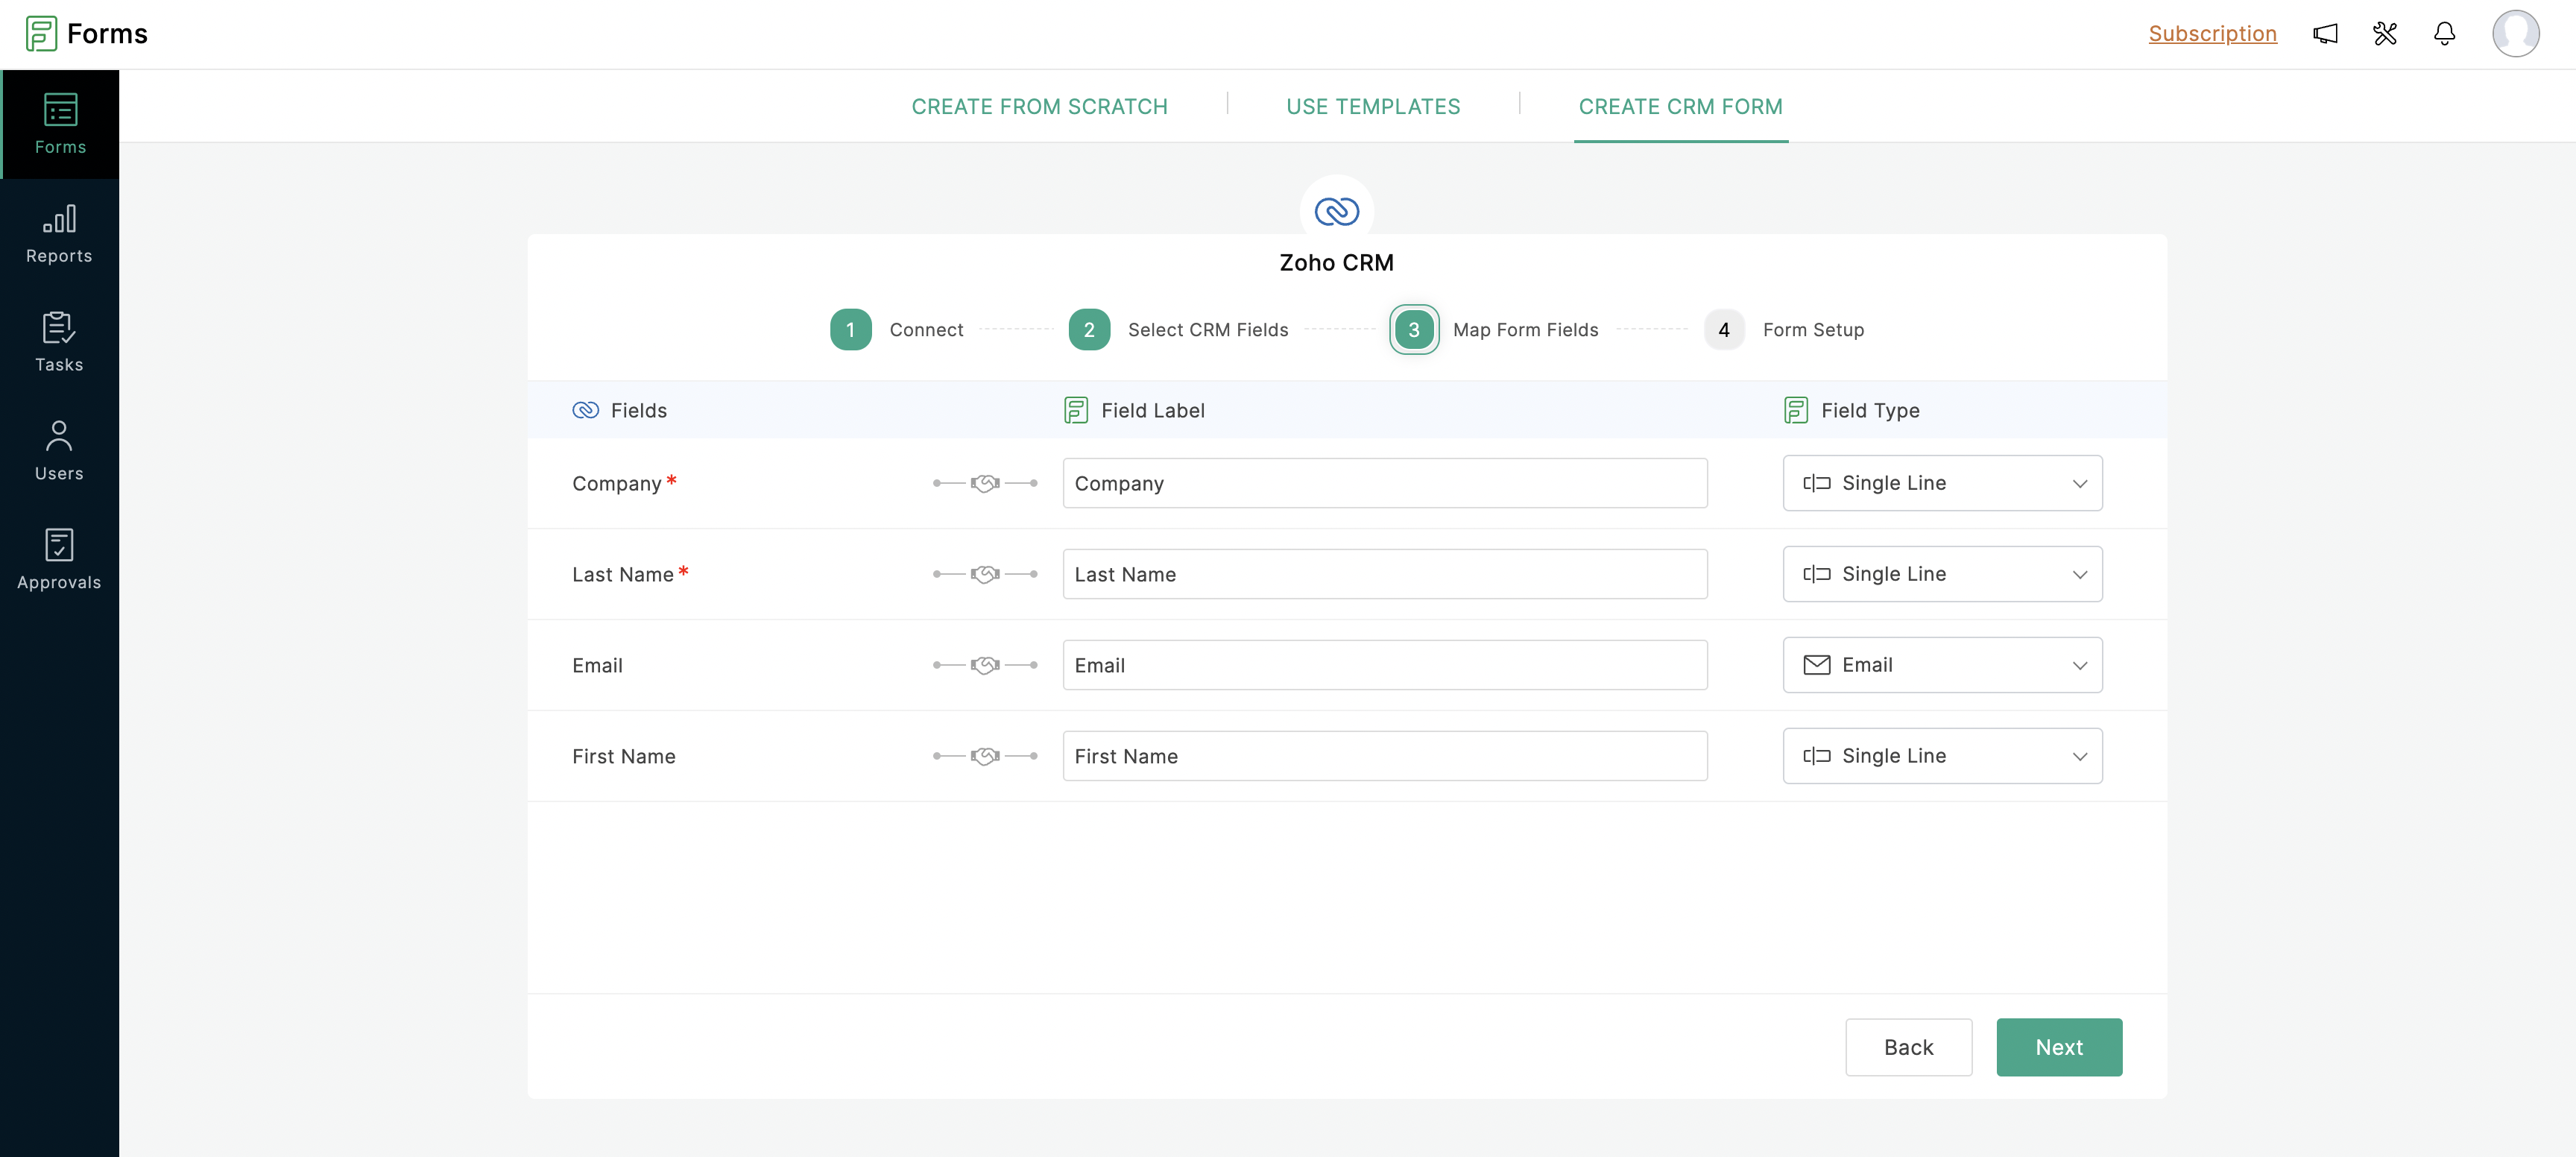Open notifications bell
This screenshot has height=1157, width=2576.
pyautogui.click(x=2444, y=34)
